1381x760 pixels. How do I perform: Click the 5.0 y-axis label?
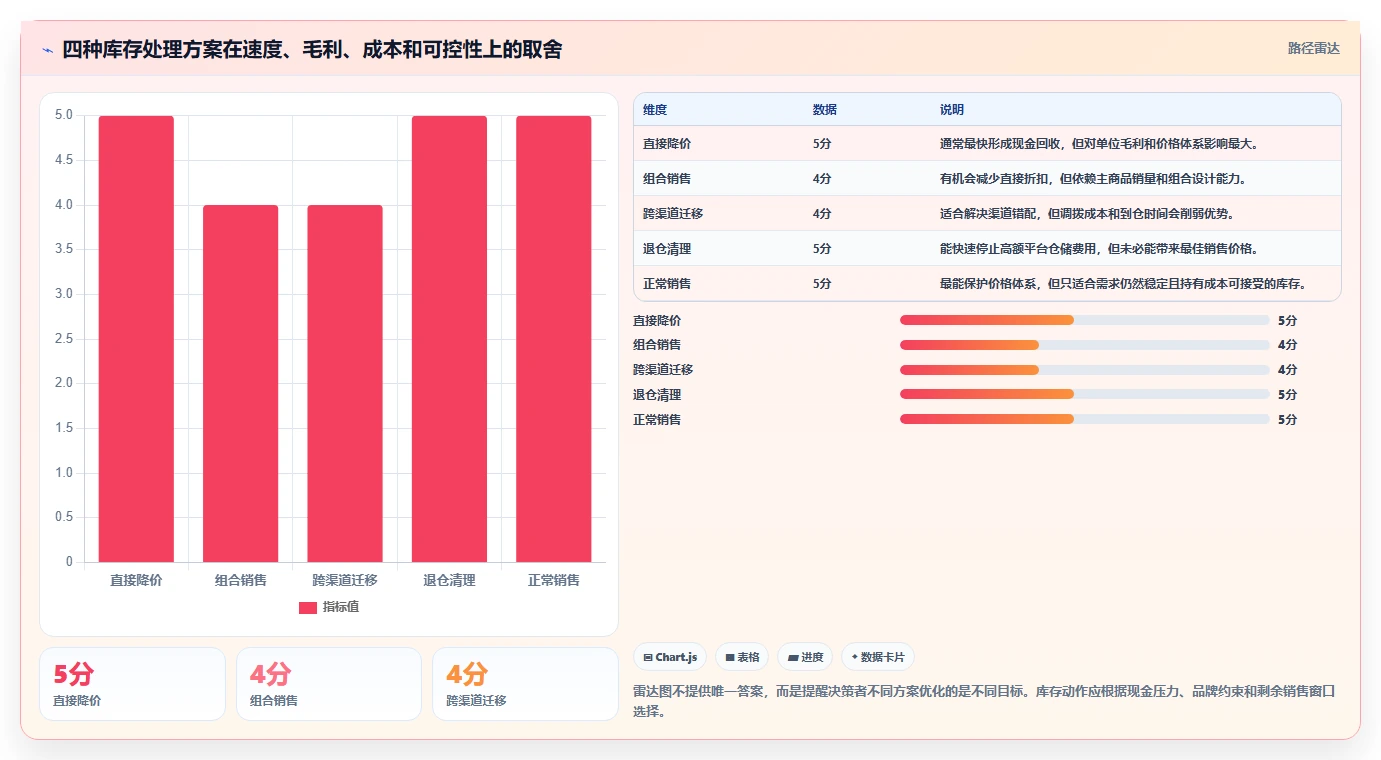tap(64, 115)
